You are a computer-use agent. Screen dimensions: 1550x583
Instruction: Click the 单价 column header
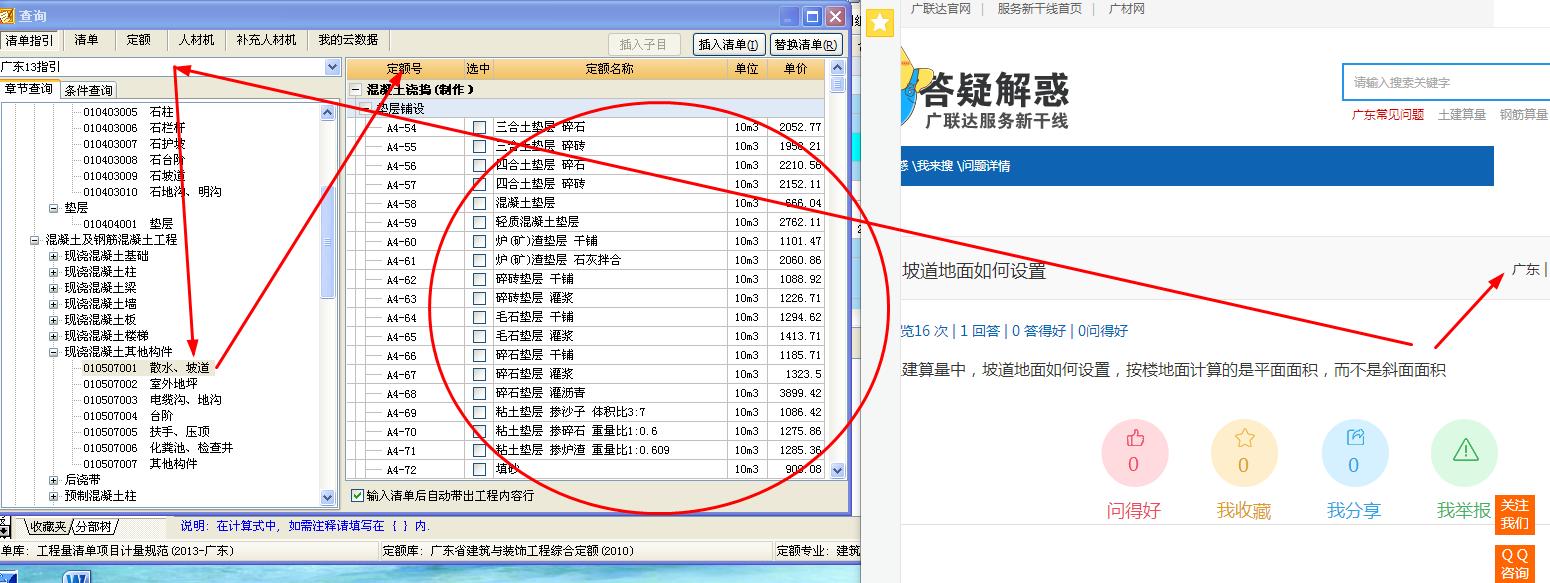tap(795, 69)
